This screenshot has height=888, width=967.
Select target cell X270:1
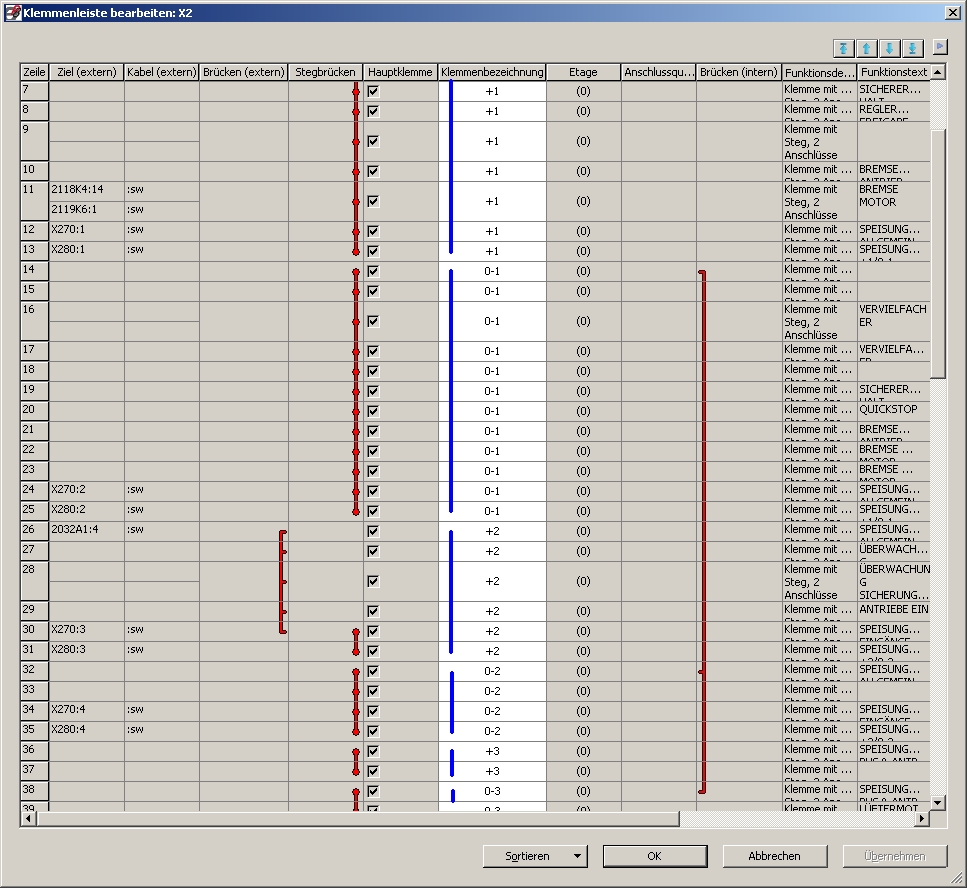[87, 229]
